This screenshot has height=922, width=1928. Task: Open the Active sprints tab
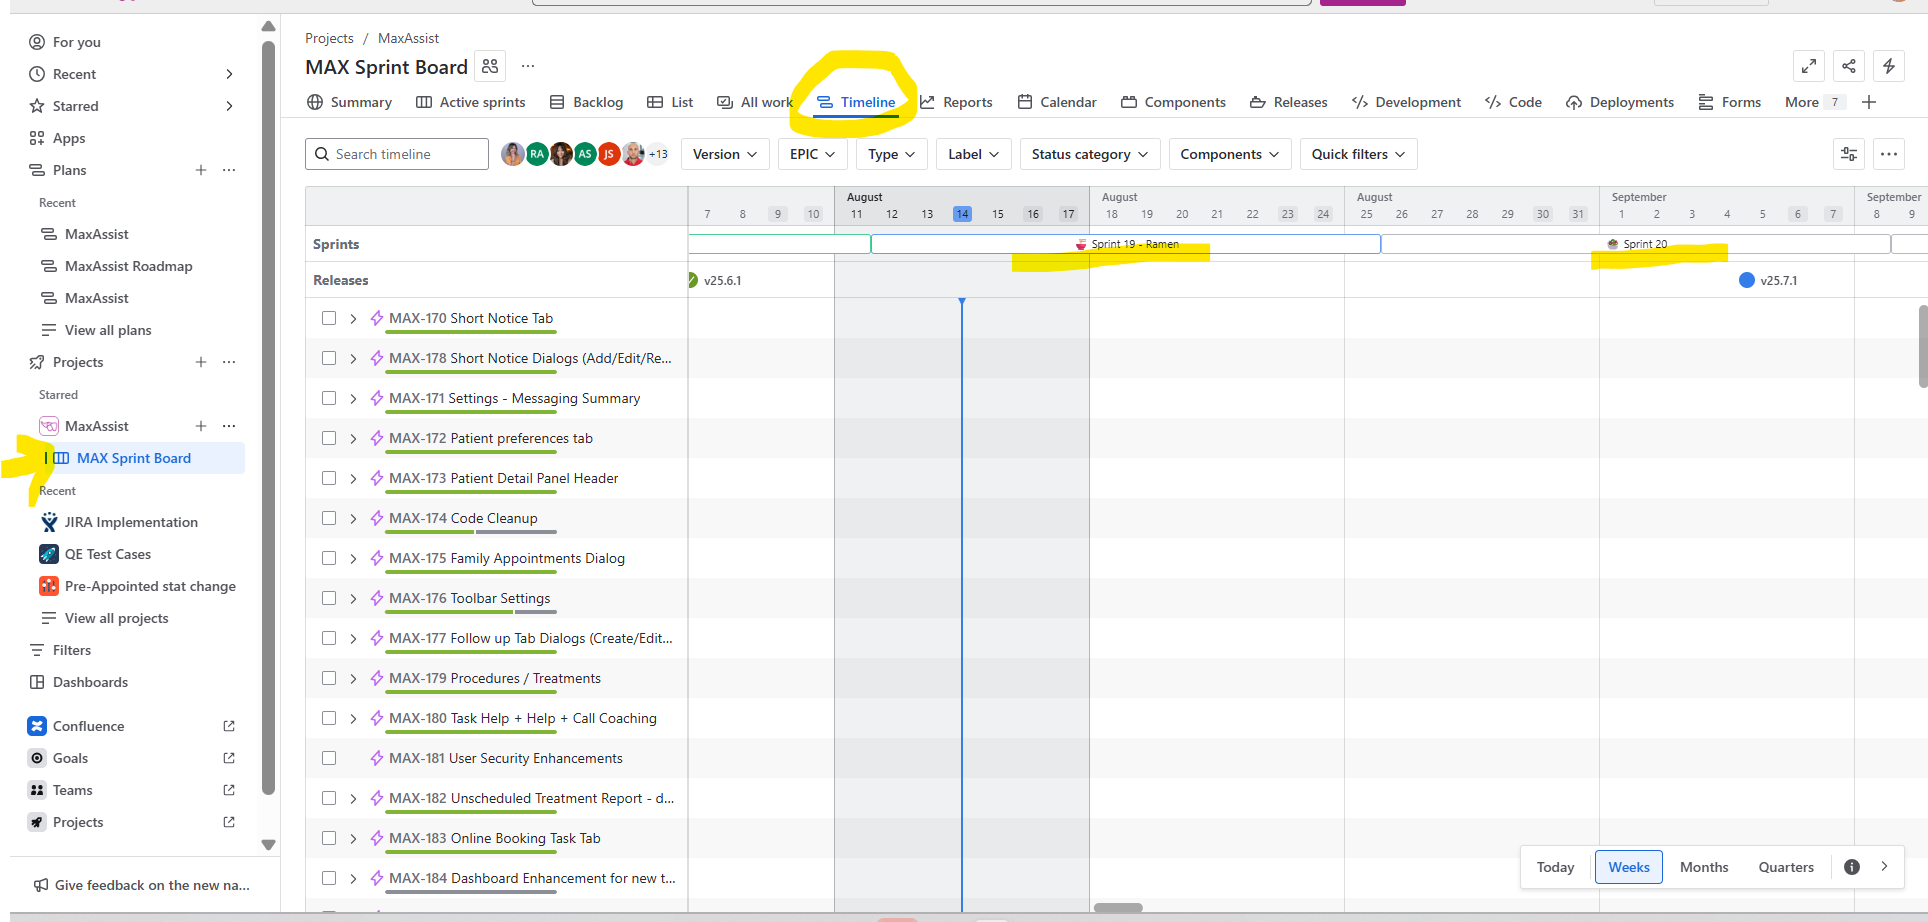(471, 102)
